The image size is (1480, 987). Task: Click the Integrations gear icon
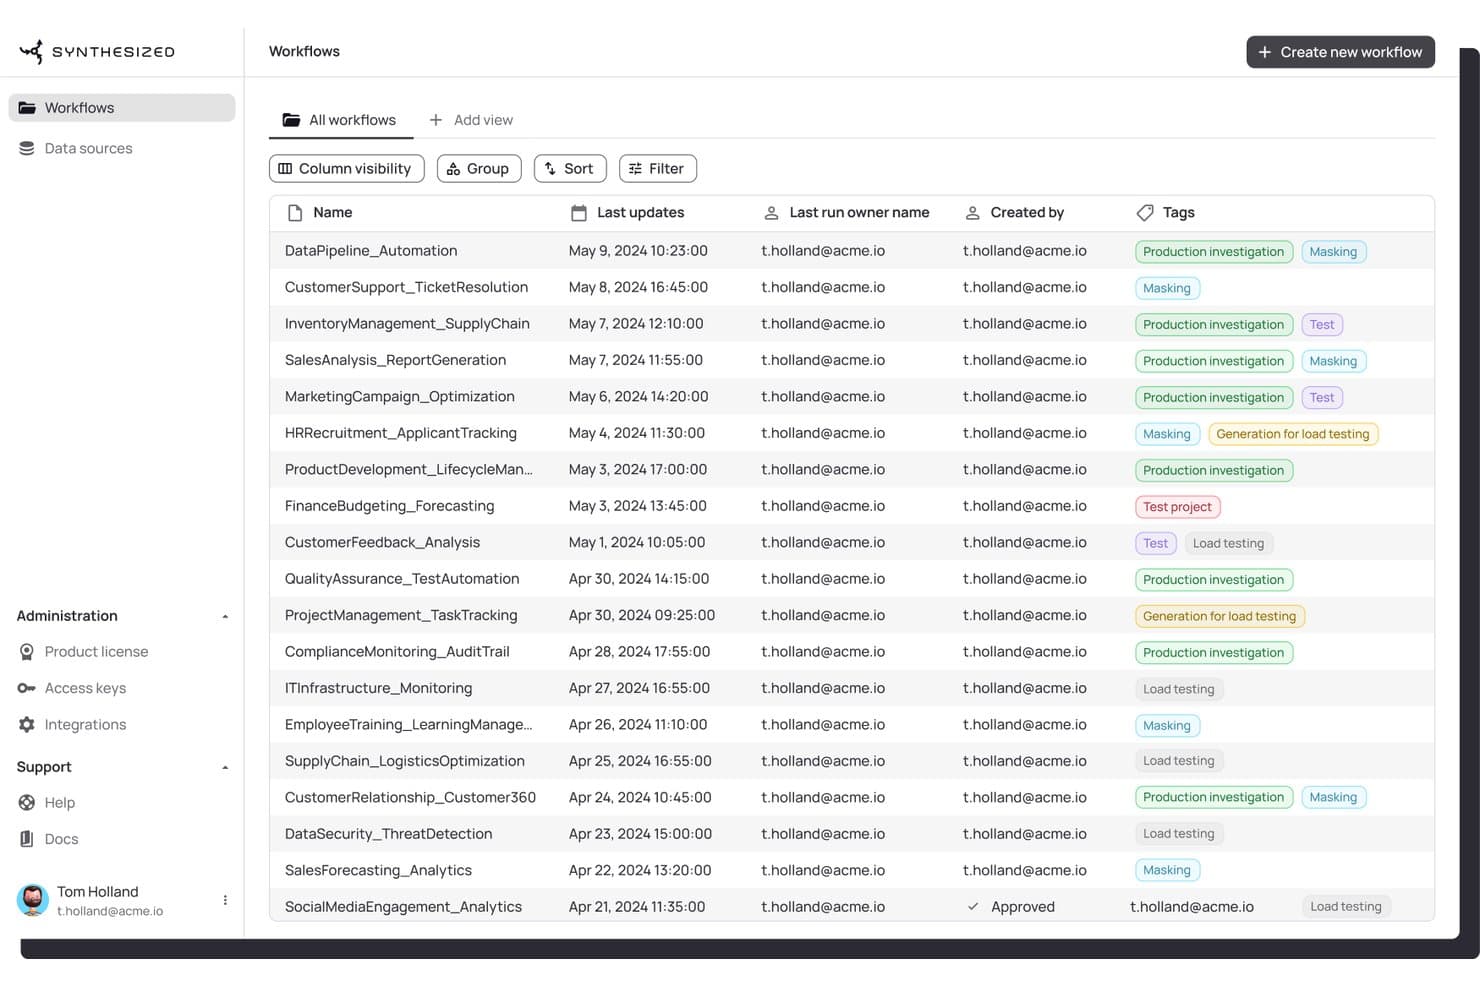pos(27,725)
